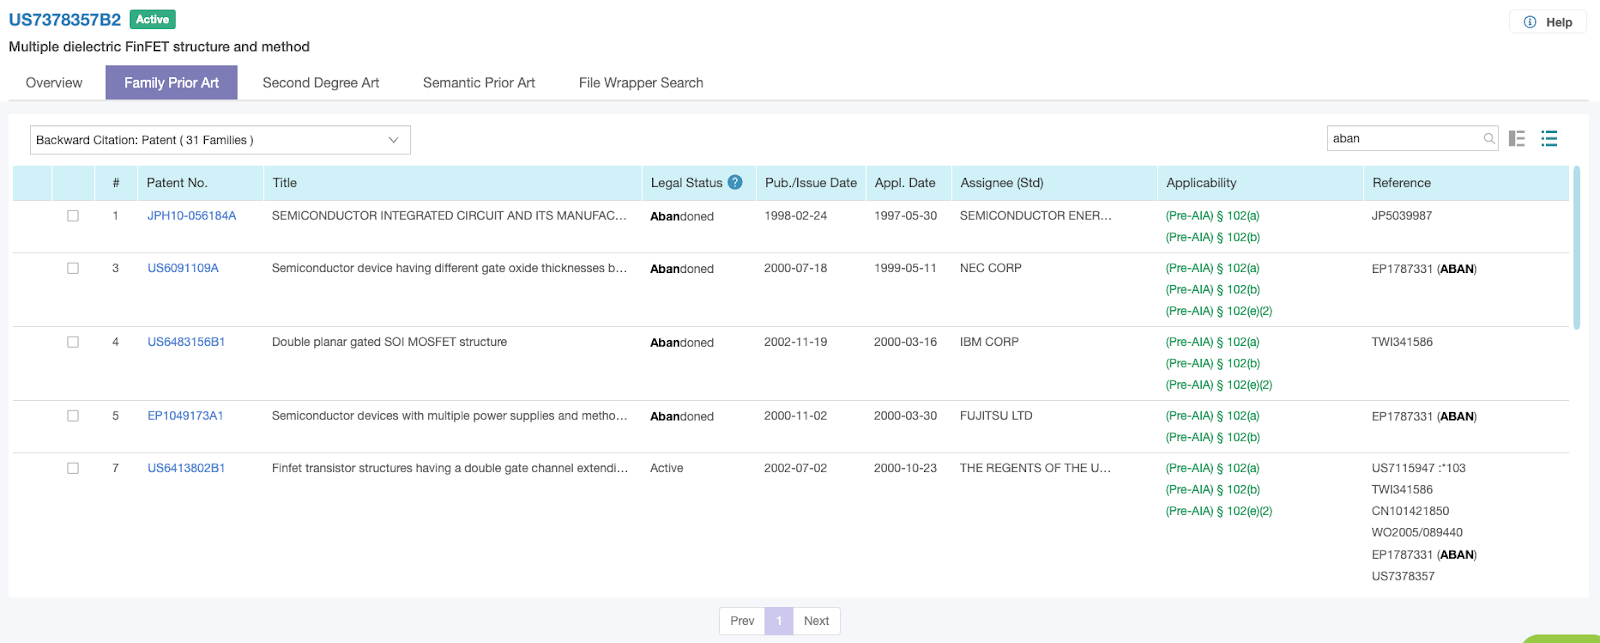Click (Pre-AIA) § 102(e)(2) for US6091109A
This screenshot has height=643, width=1600.
point(1219,311)
